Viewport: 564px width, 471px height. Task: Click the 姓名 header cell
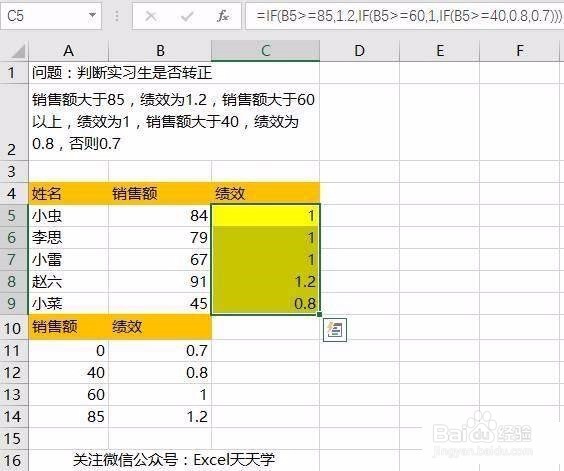coord(68,194)
